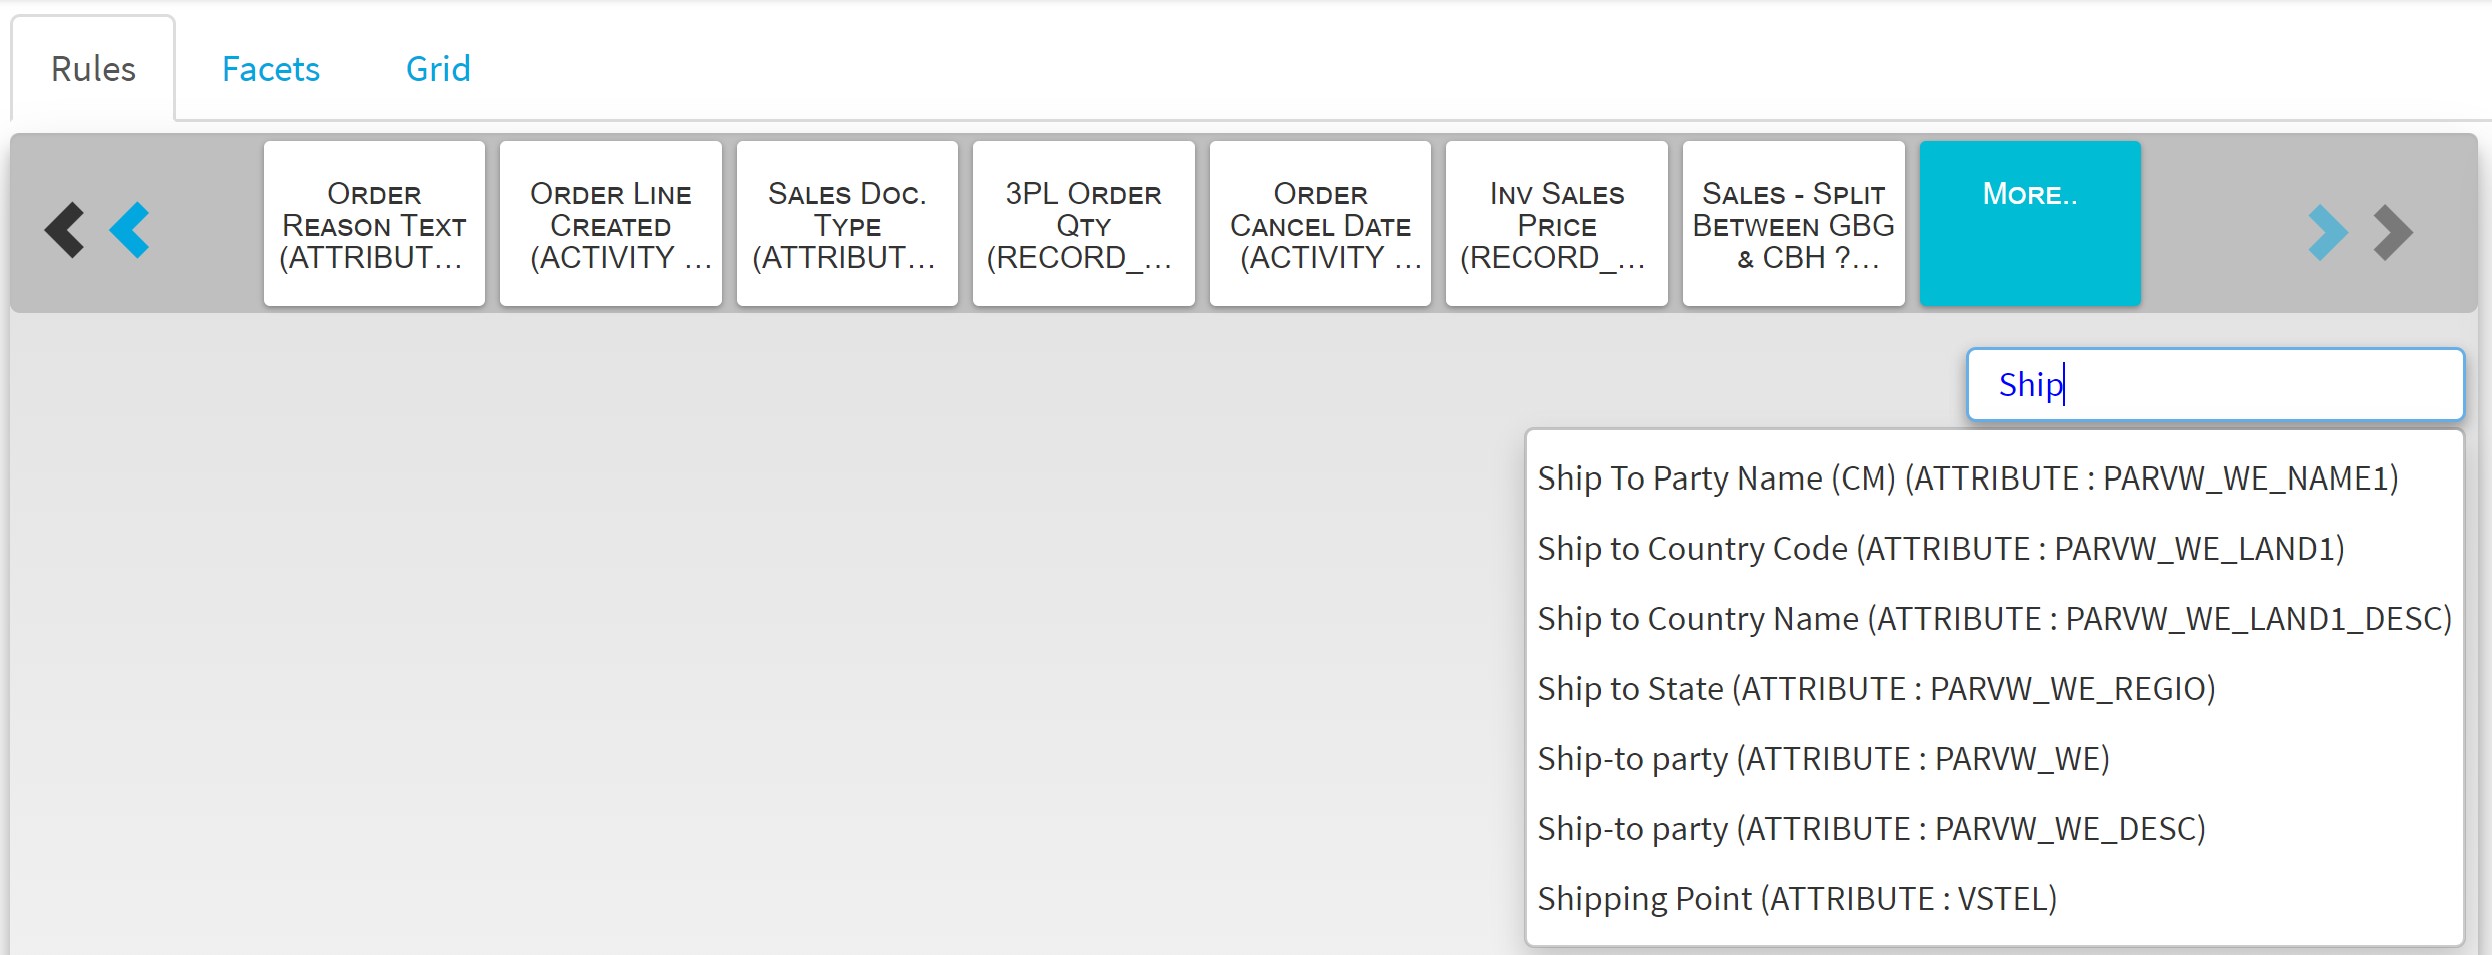
Task: Click the gray last-page right chevron
Action: tap(2393, 232)
